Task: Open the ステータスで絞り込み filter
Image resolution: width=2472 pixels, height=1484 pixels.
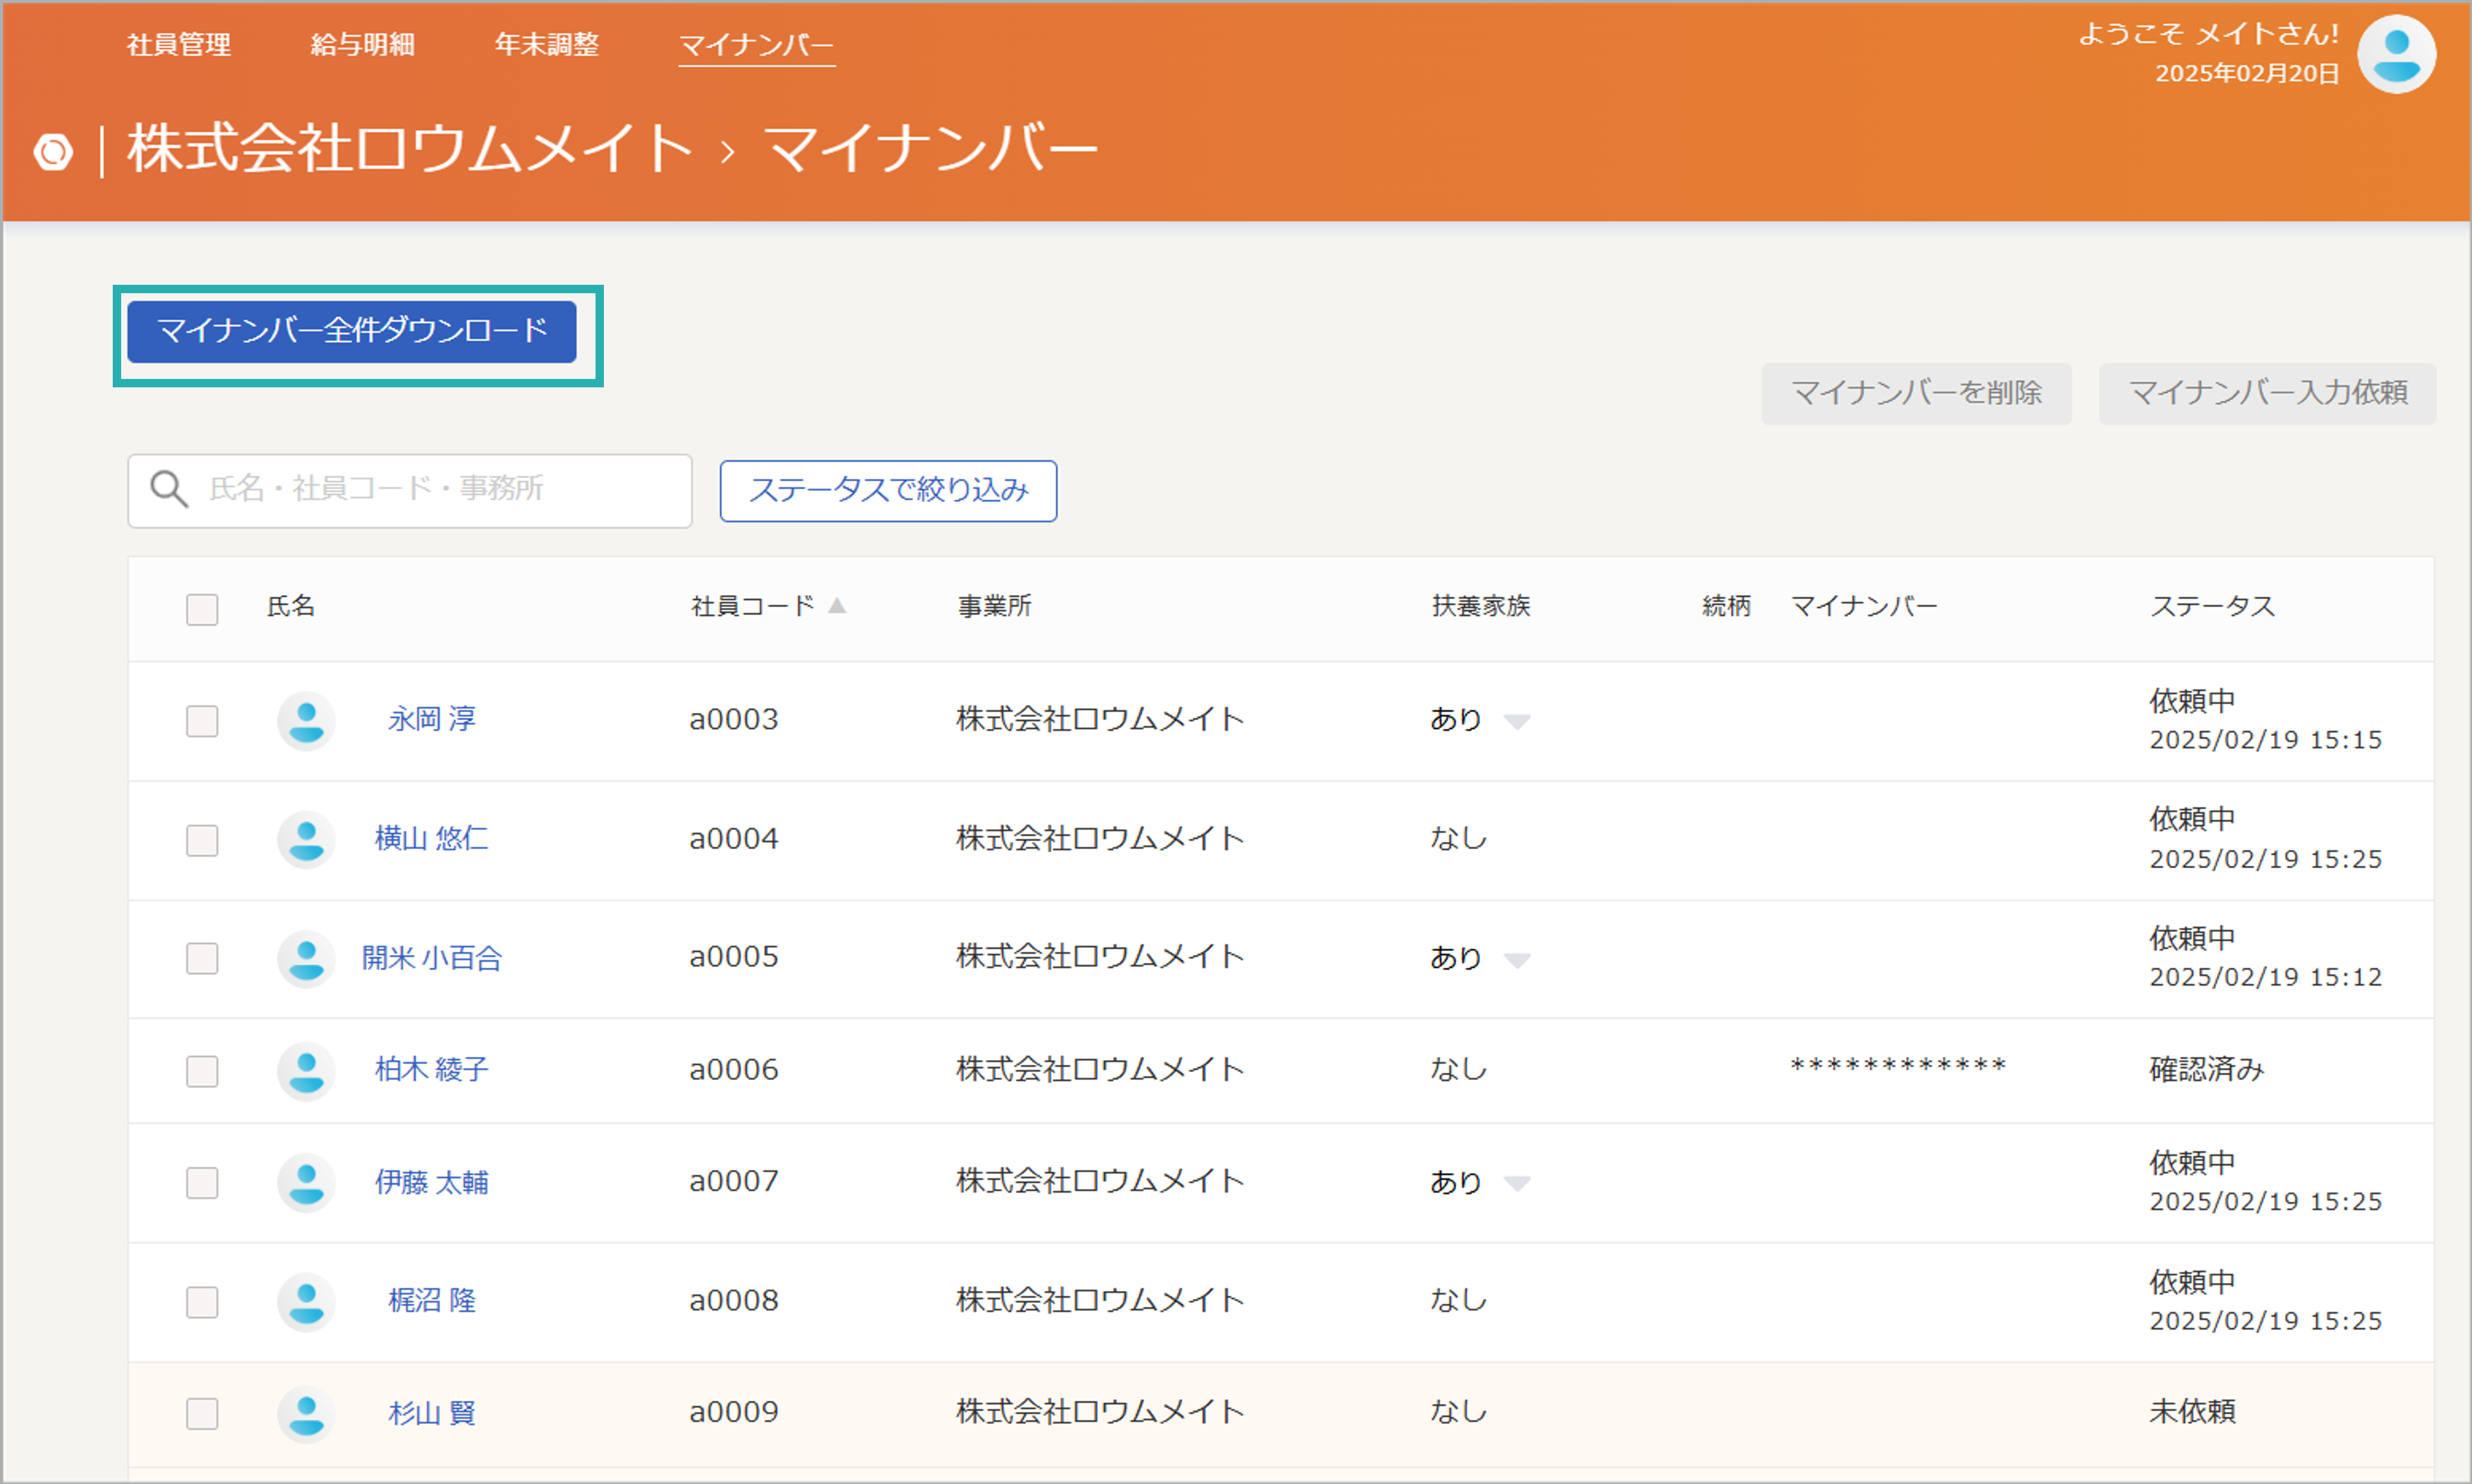Action: [888, 490]
